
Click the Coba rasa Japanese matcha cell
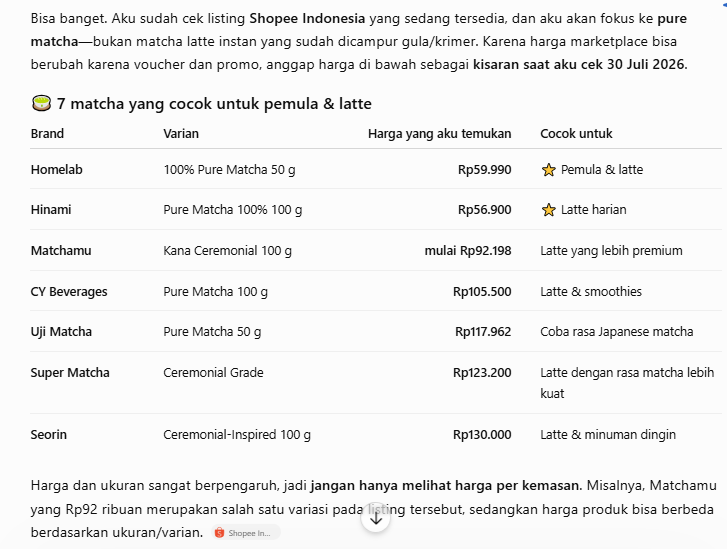click(617, 332)
